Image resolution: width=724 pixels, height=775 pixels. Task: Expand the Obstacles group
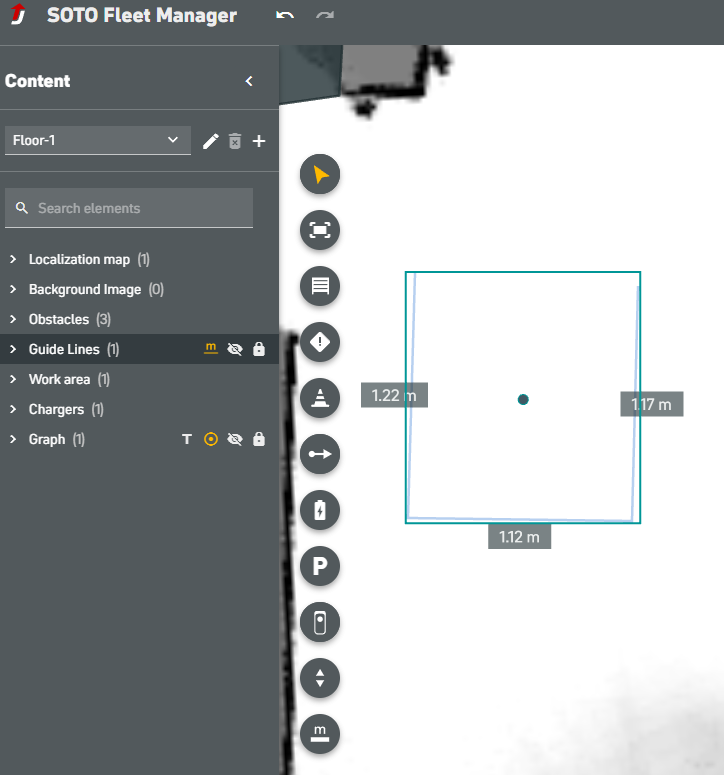point(13,319)
